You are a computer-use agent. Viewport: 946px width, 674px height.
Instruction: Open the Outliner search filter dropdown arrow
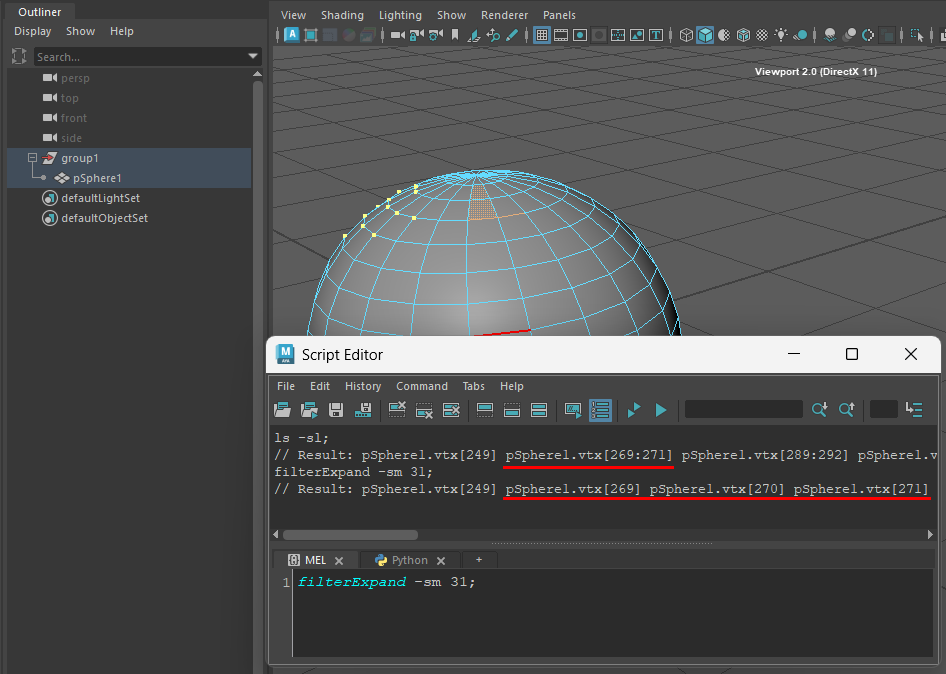click(253, 57)
